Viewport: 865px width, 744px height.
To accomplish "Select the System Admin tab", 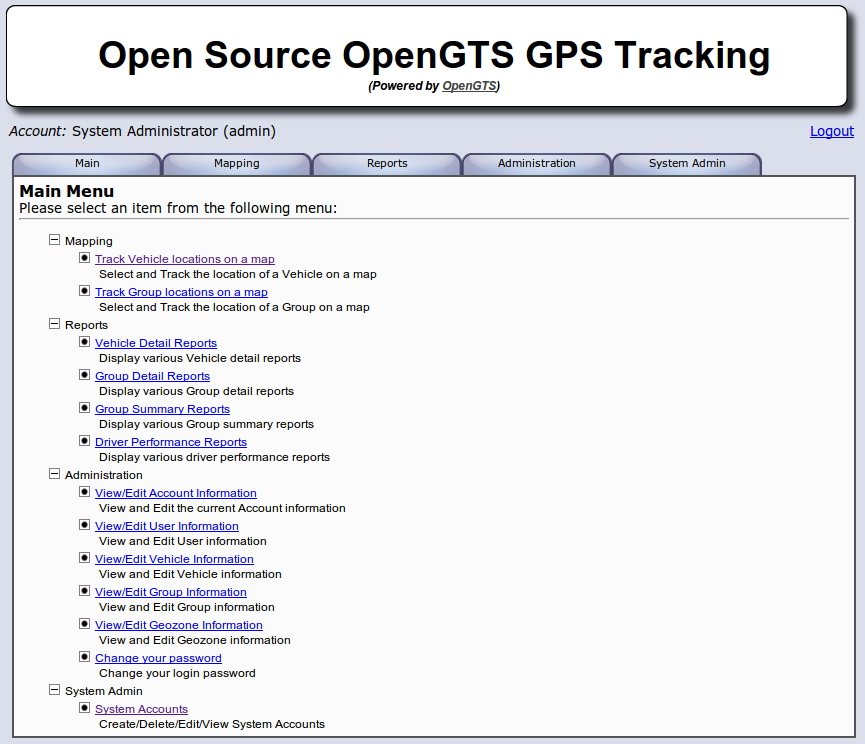I will (x=686, y=163).
